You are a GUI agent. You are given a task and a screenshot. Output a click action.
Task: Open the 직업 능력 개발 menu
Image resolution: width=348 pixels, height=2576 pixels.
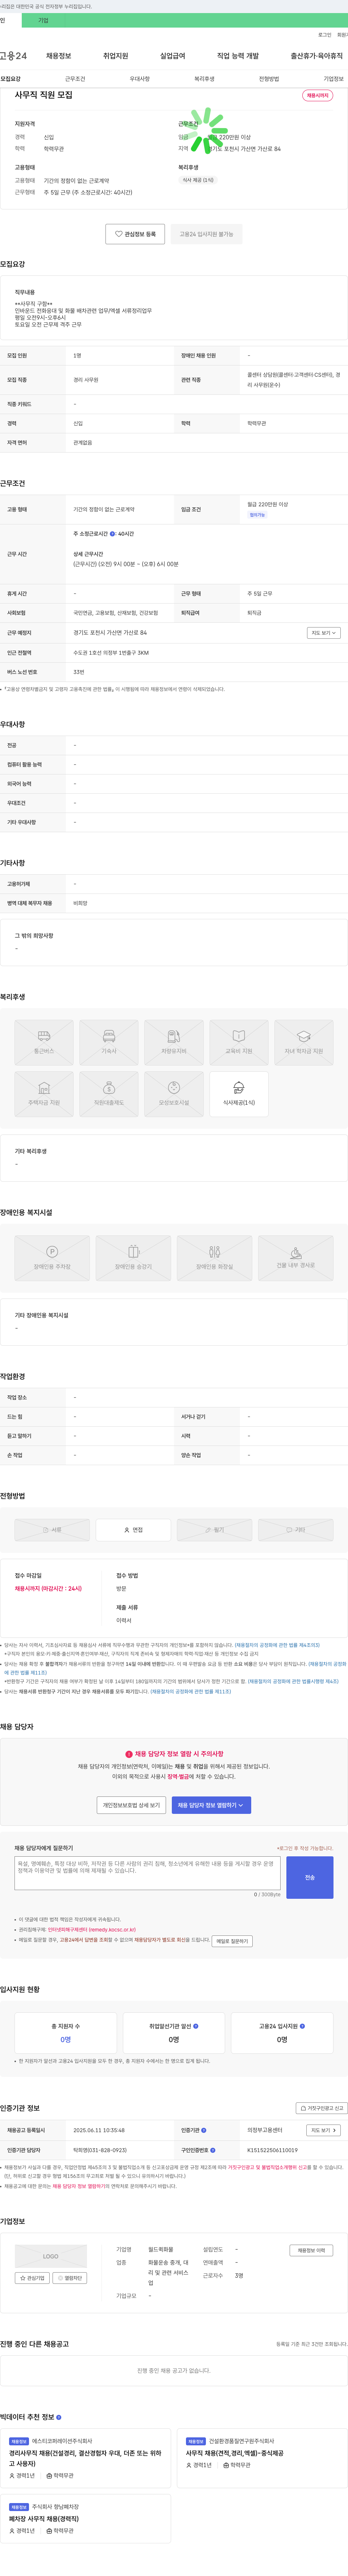pyautogui.click(x=238, y=56)
